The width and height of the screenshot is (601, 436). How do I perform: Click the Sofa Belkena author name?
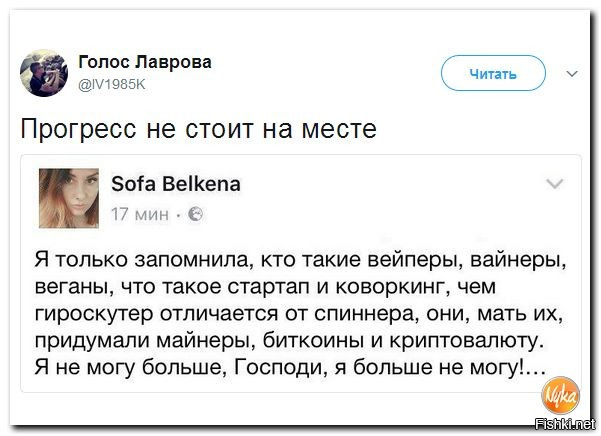(x=176, y=184)
